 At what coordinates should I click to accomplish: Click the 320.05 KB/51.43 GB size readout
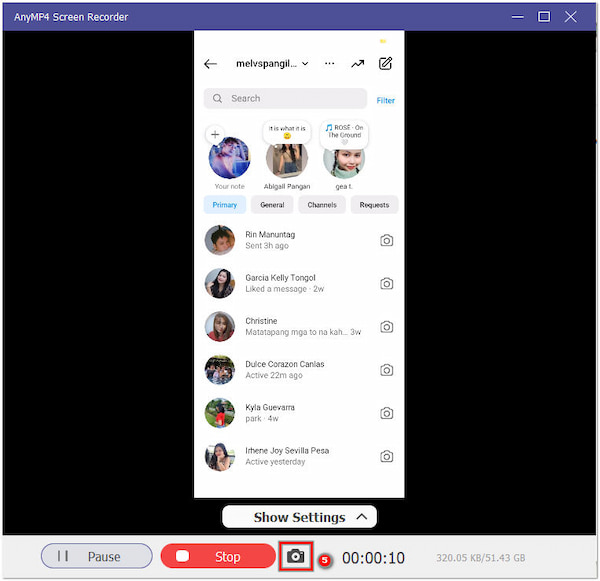point(481,558)
